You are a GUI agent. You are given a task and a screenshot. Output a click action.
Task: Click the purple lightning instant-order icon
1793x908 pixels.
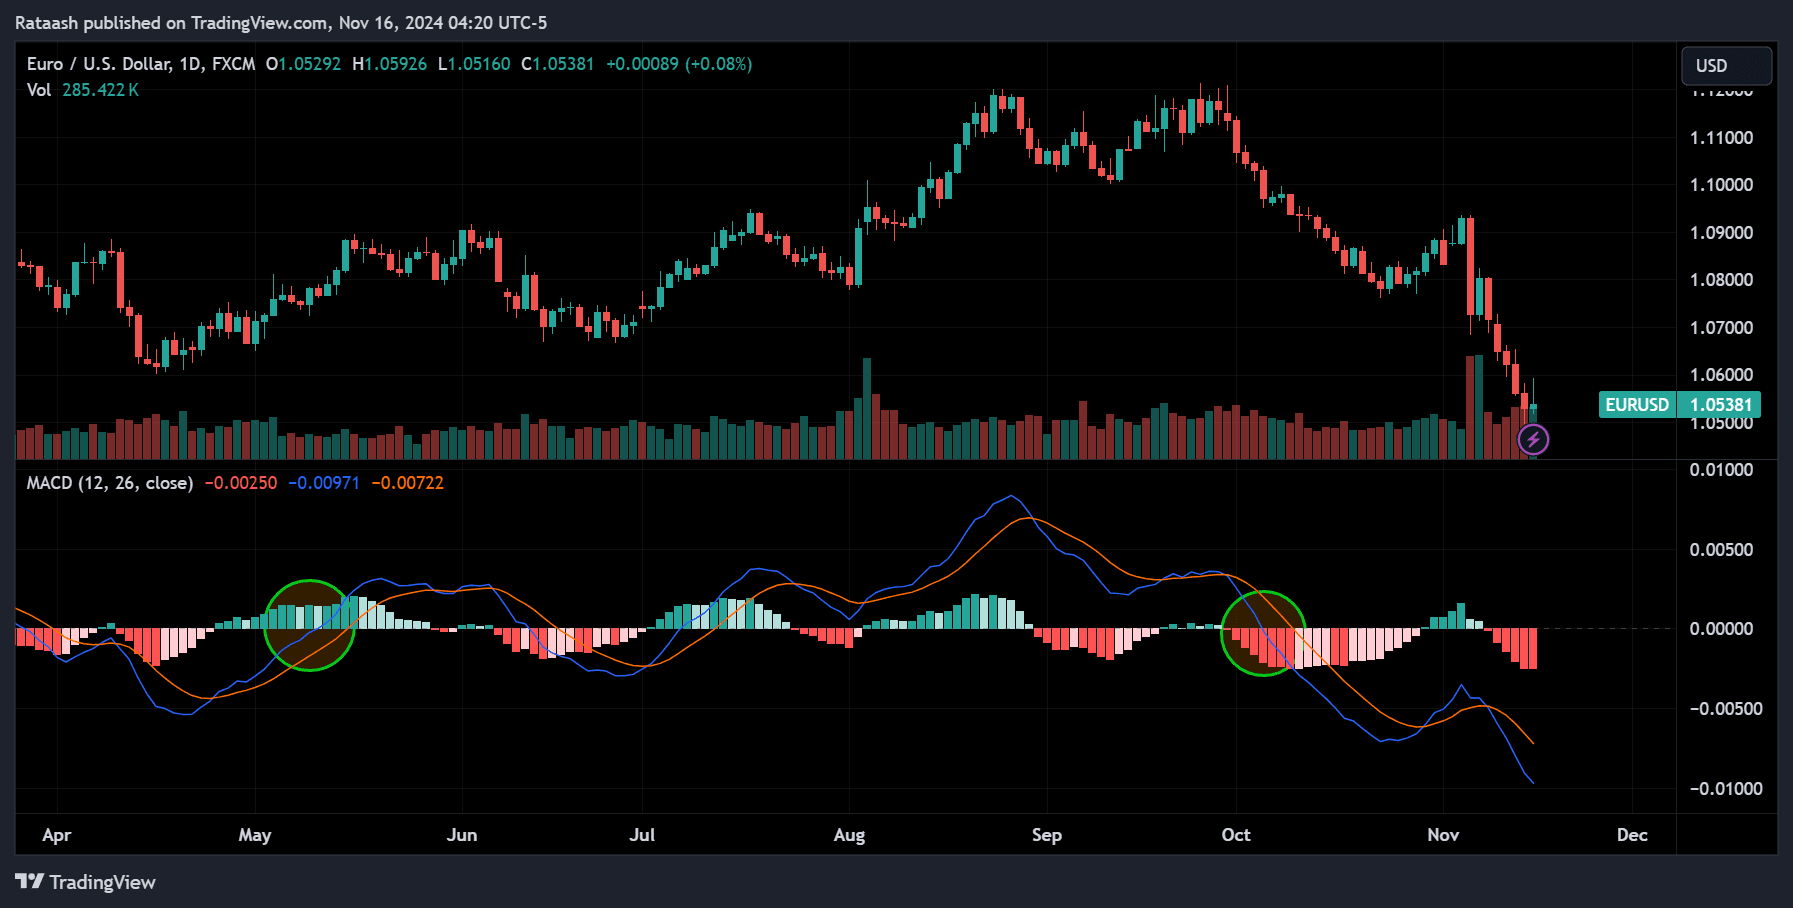pyautogui.click(x=1533, y=440)
